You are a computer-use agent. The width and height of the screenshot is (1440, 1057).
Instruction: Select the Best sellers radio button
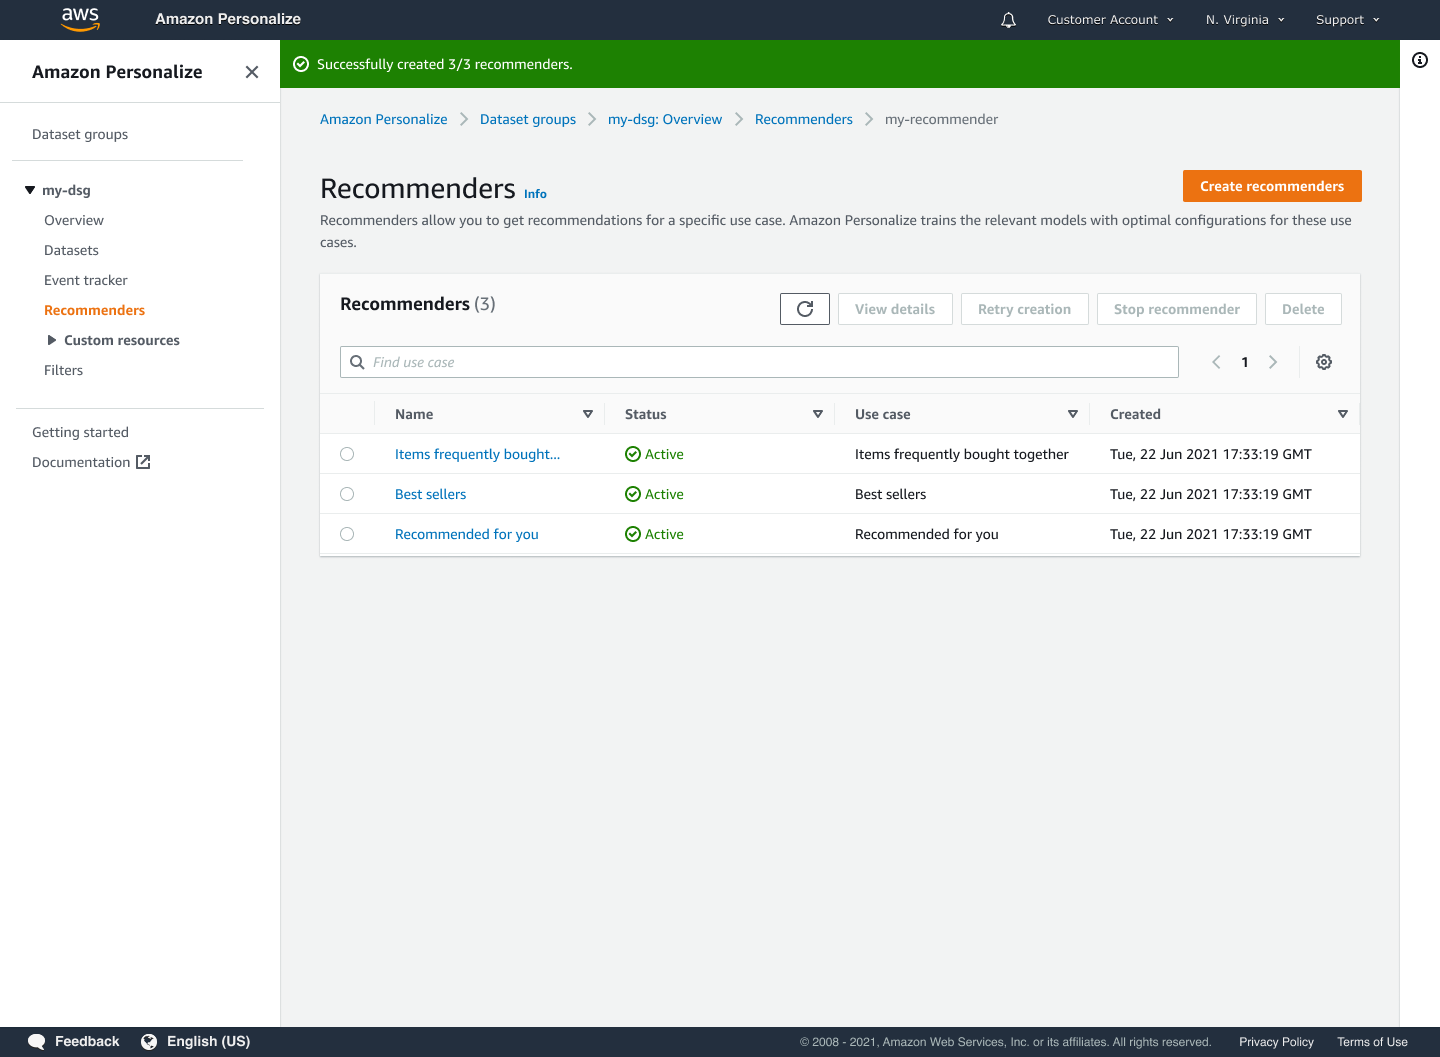[347, 494]
